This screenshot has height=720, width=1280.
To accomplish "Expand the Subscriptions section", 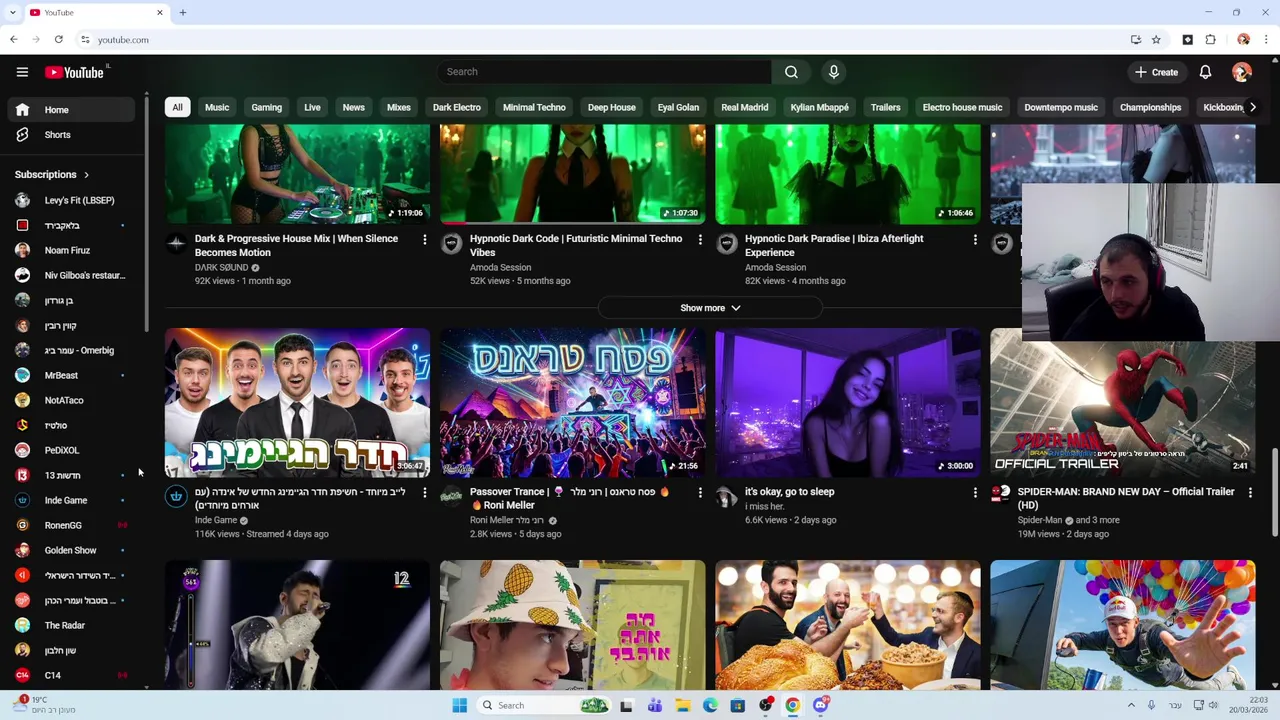I will click(52, 175).
